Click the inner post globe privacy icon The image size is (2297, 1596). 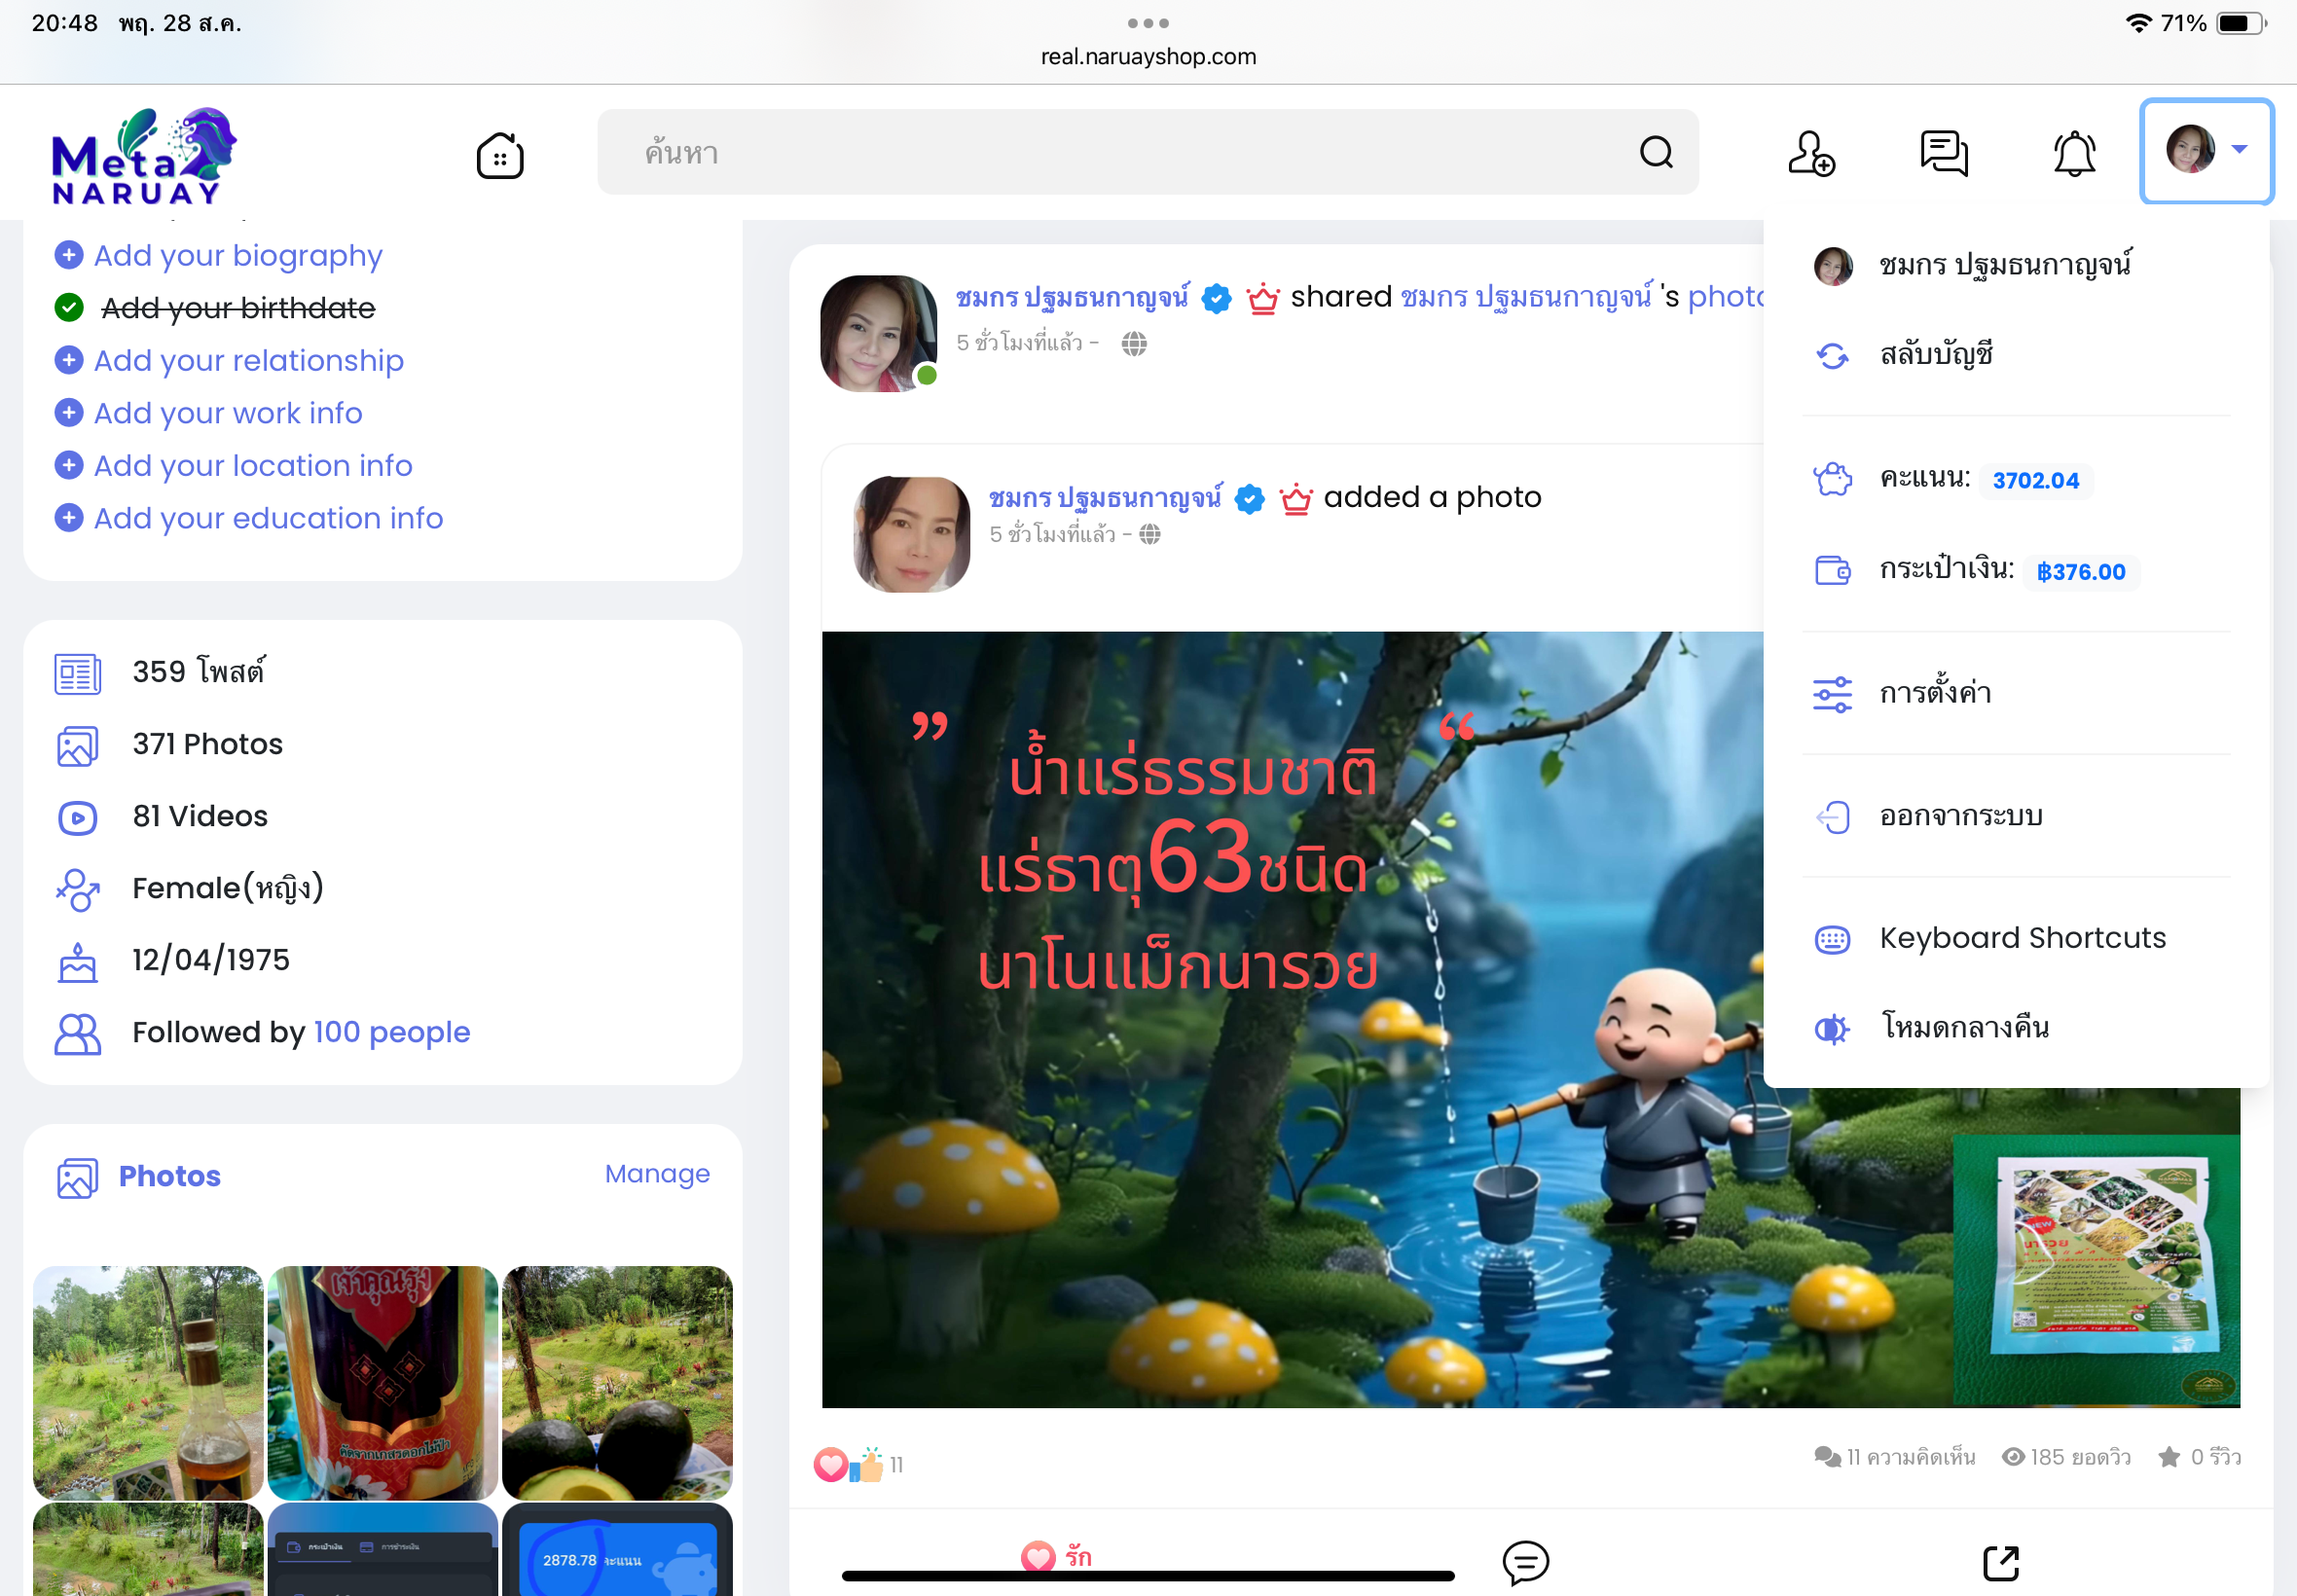tap(1150, 534)
